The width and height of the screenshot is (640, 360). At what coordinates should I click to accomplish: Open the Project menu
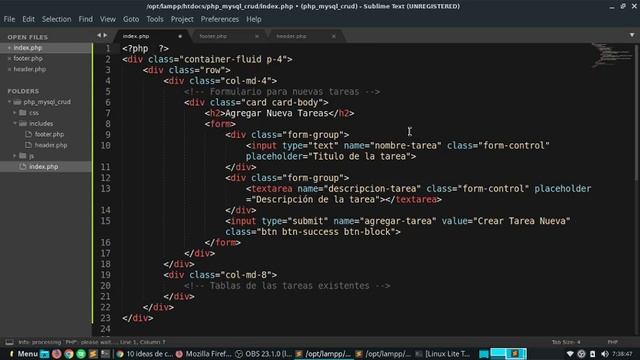click(x=182, y=19)
